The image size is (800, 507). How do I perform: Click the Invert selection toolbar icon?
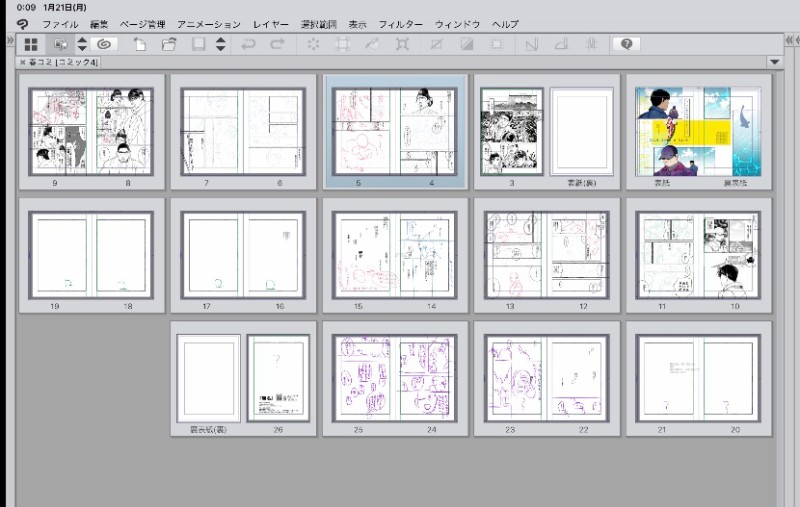pos(466,44)
